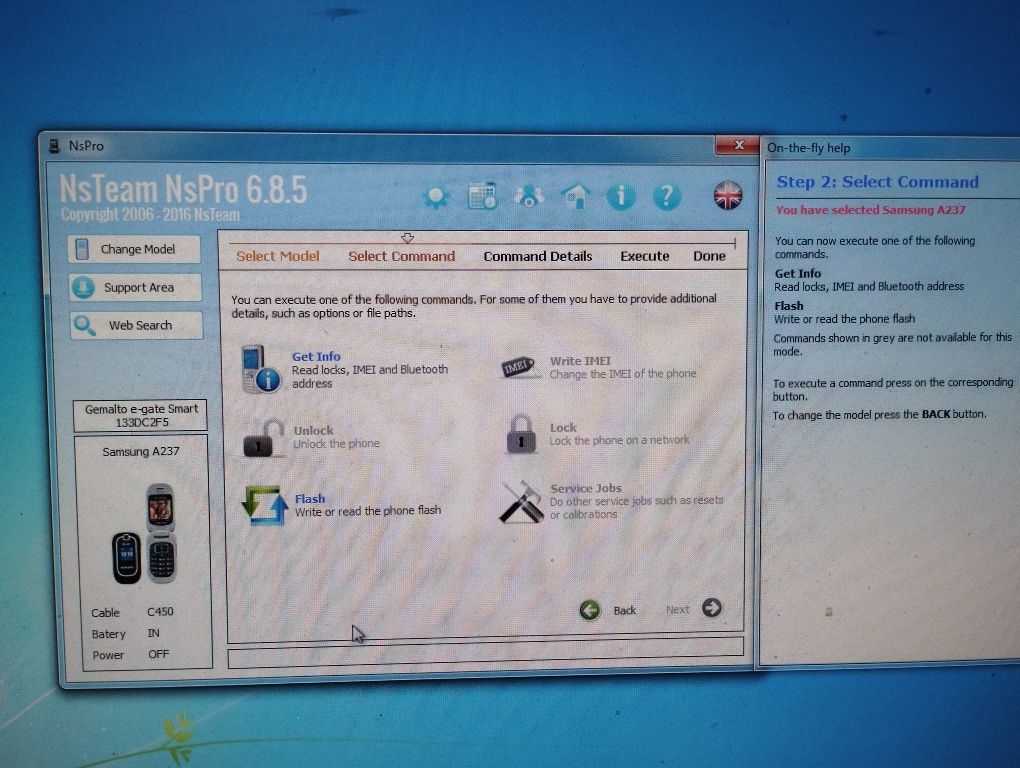
Task: Select the Lock padlock icon
Action: click(521, 434)
